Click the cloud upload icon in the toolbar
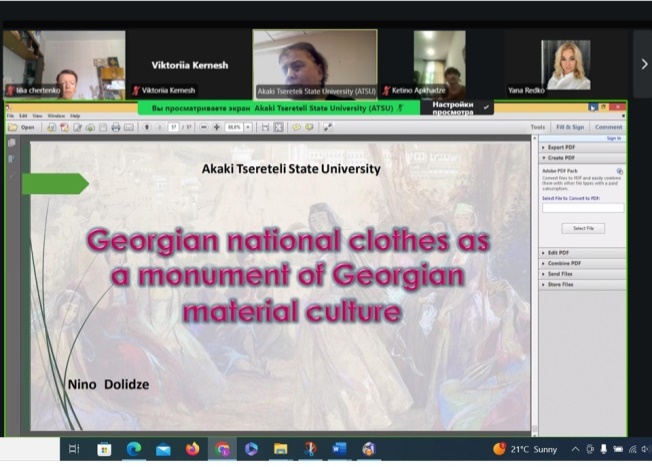The image size is (652, 467). (90, 127)
